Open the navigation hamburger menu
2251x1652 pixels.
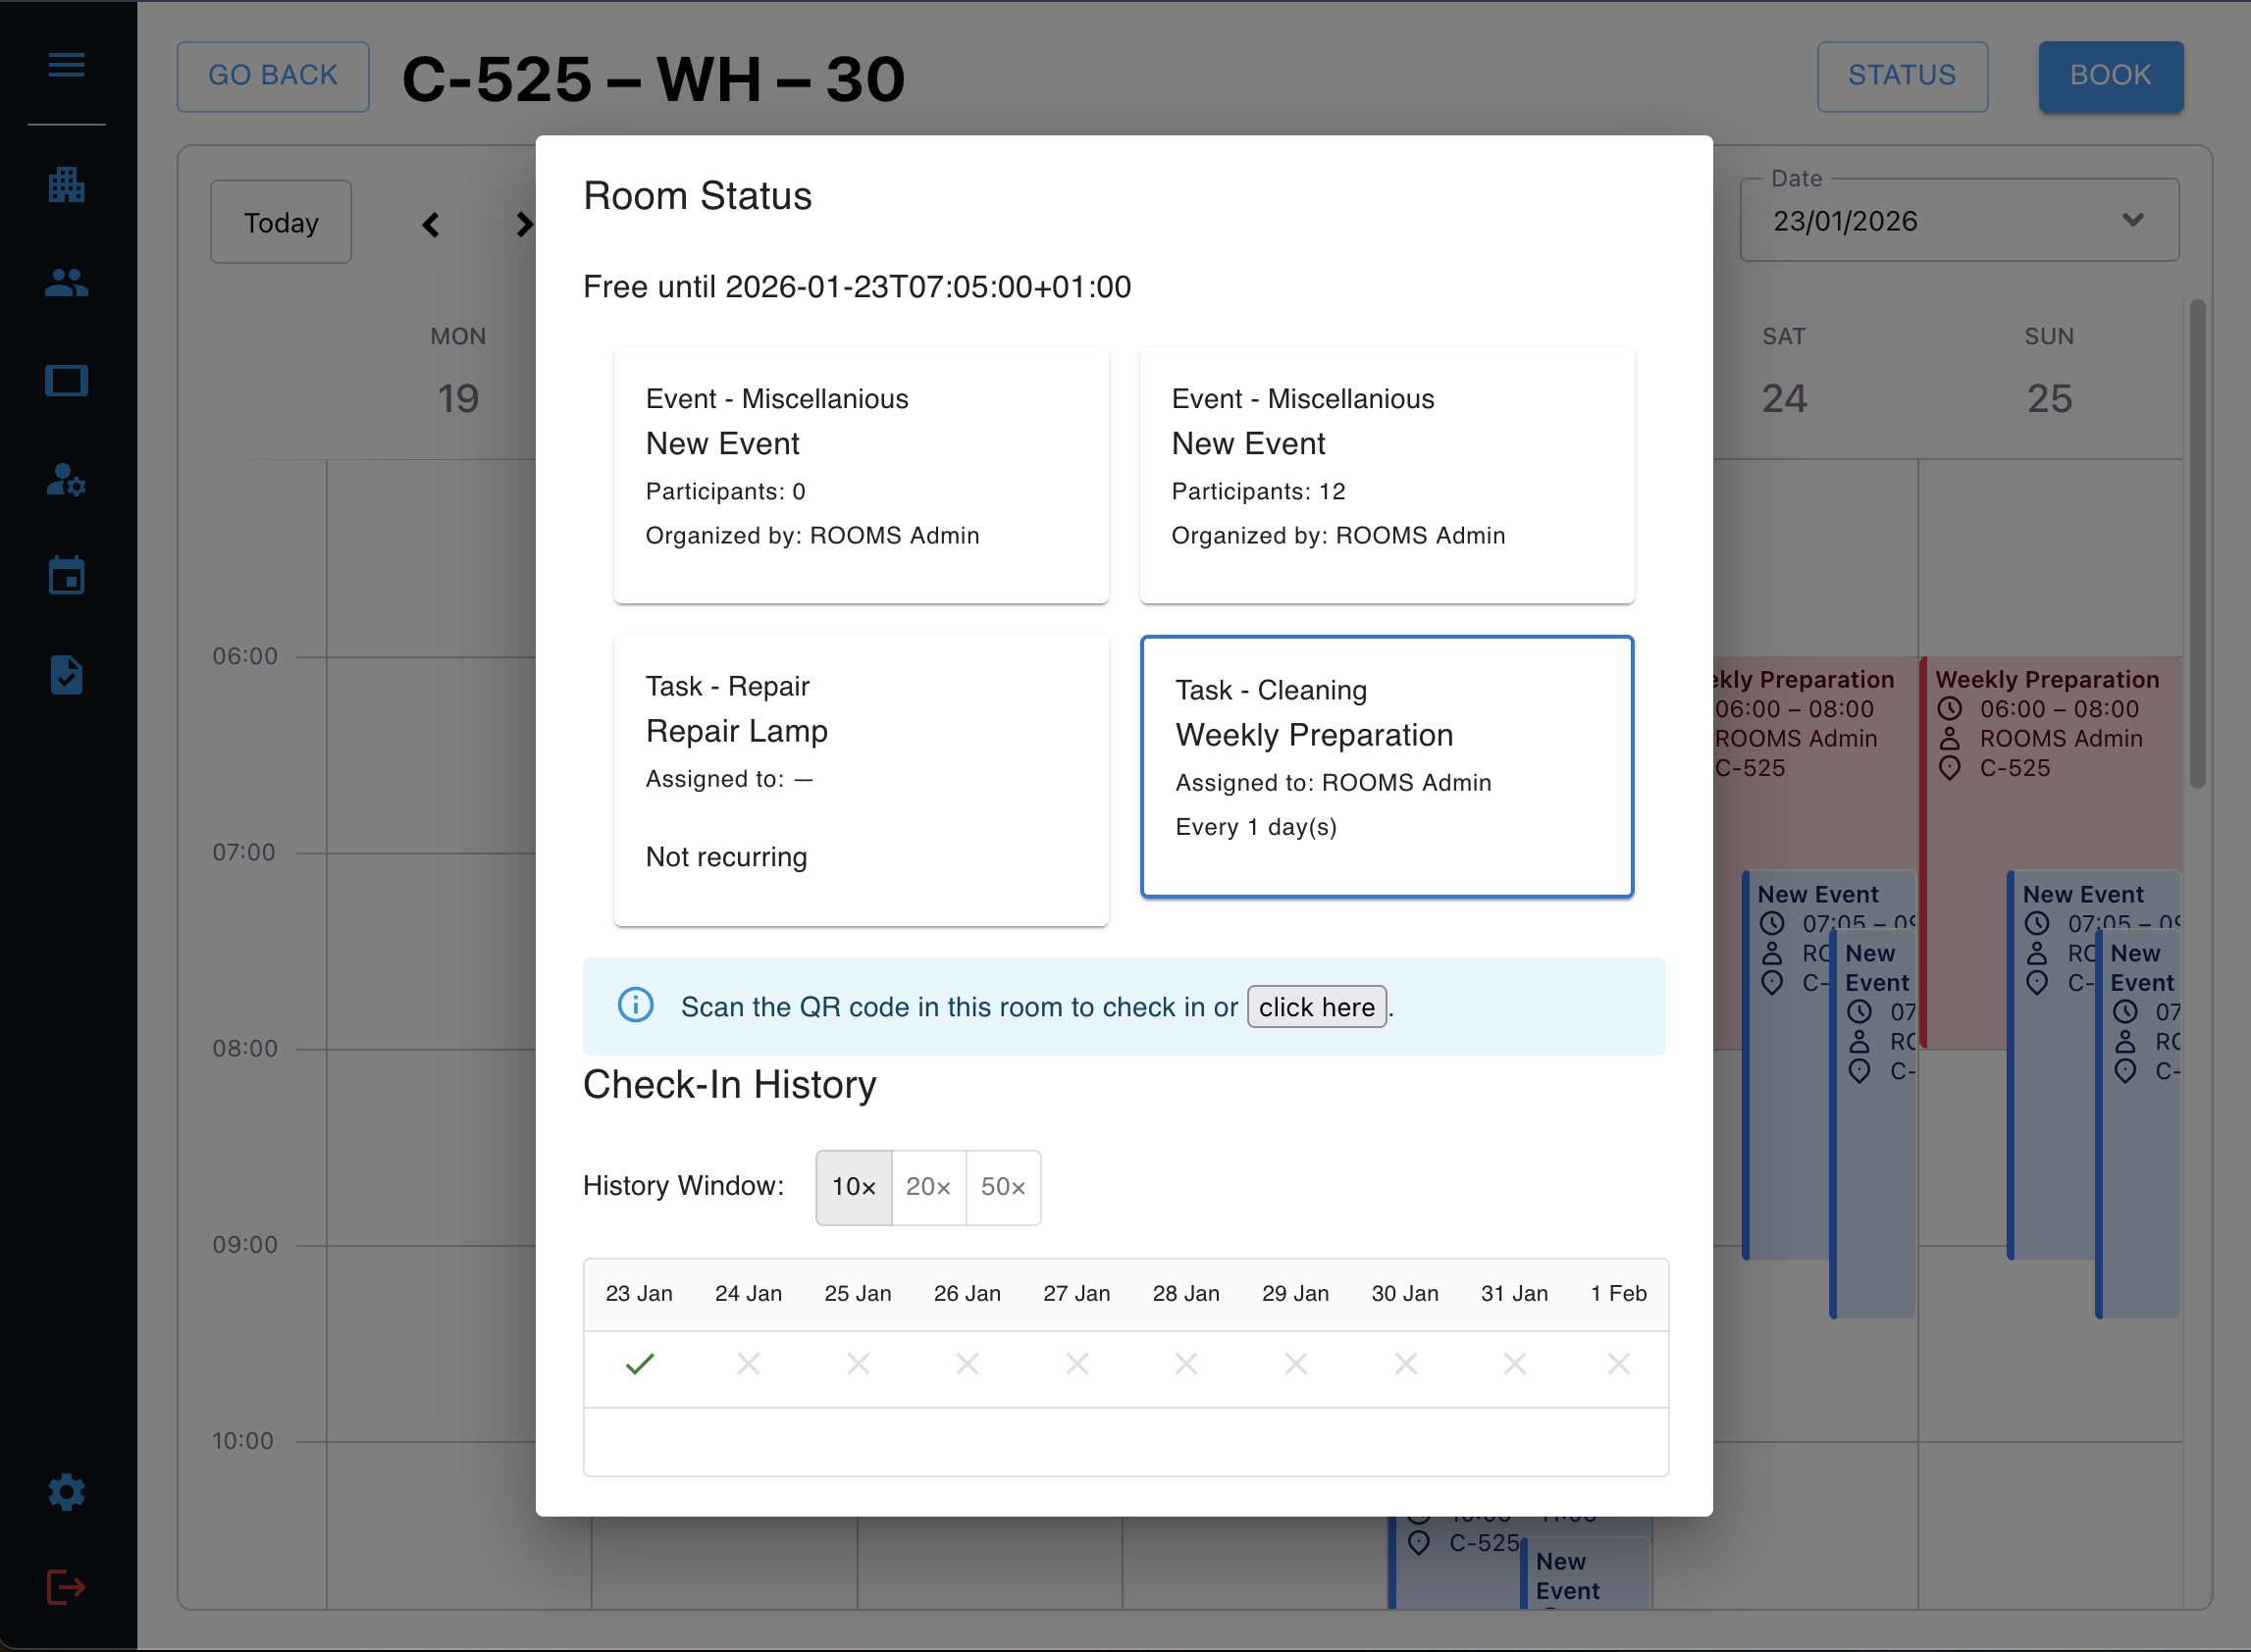click(x=65, y=64)
